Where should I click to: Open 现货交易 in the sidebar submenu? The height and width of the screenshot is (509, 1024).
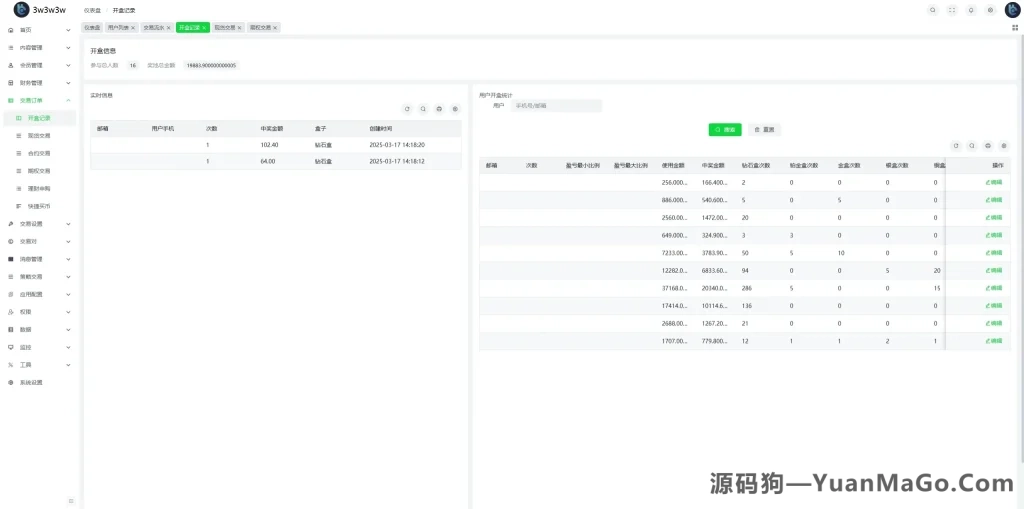point(39,136)
